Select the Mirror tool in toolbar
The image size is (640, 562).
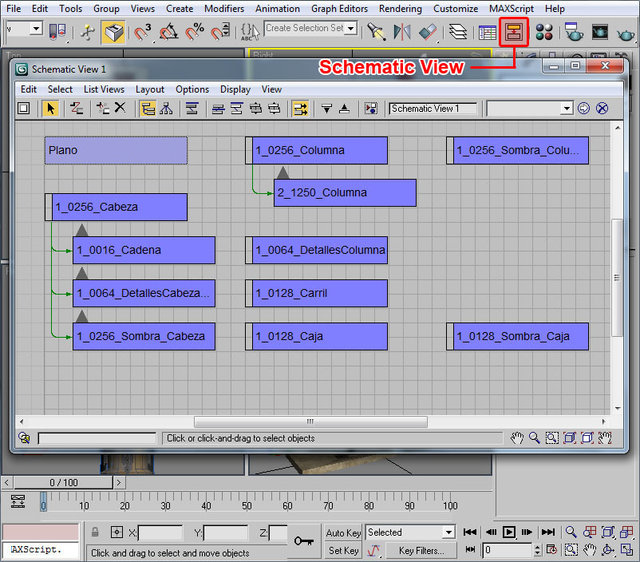click(x=403, y=32)
